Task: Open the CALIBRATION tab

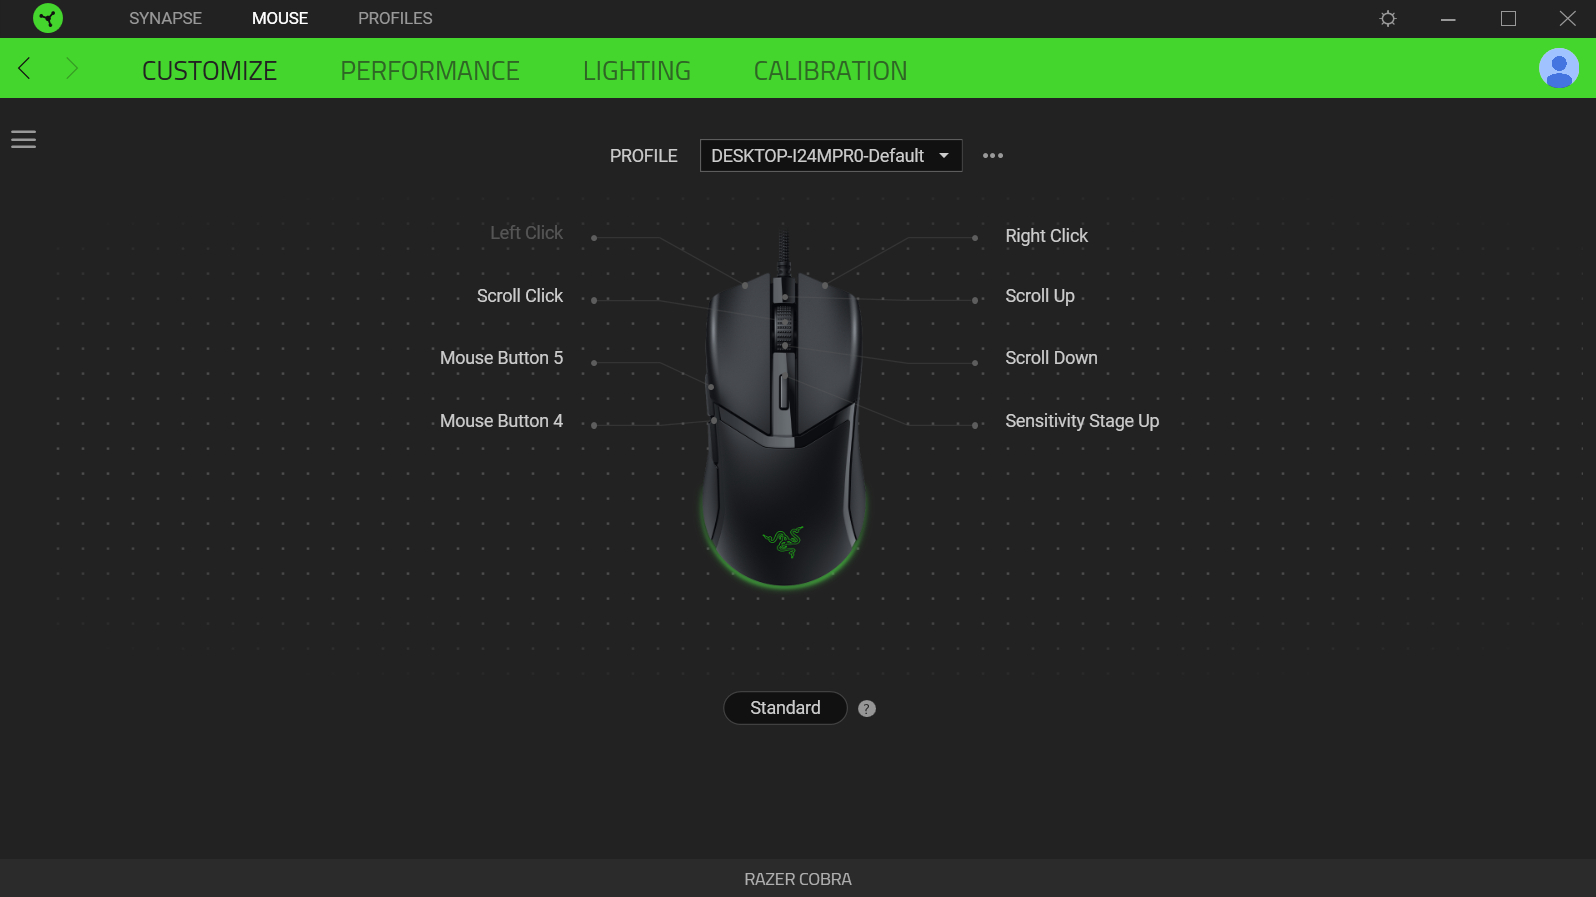Action: (830, 71)
